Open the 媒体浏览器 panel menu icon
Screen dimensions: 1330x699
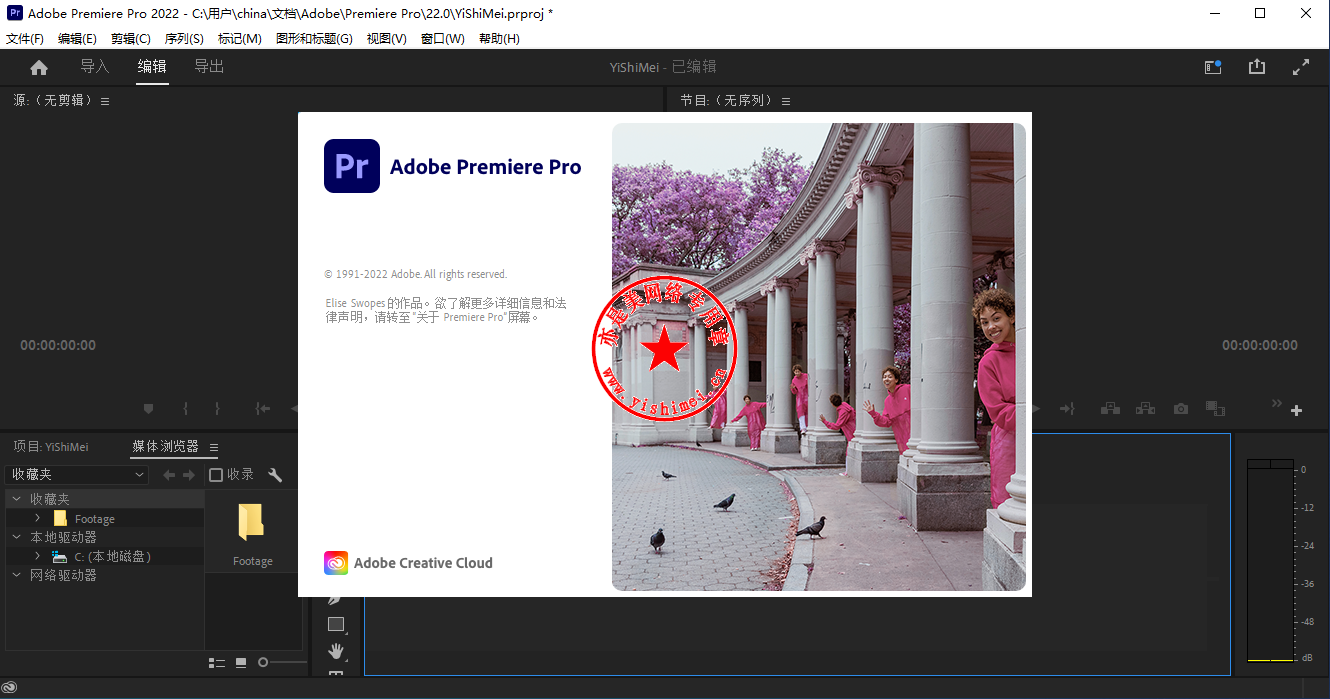click(214, 447)
